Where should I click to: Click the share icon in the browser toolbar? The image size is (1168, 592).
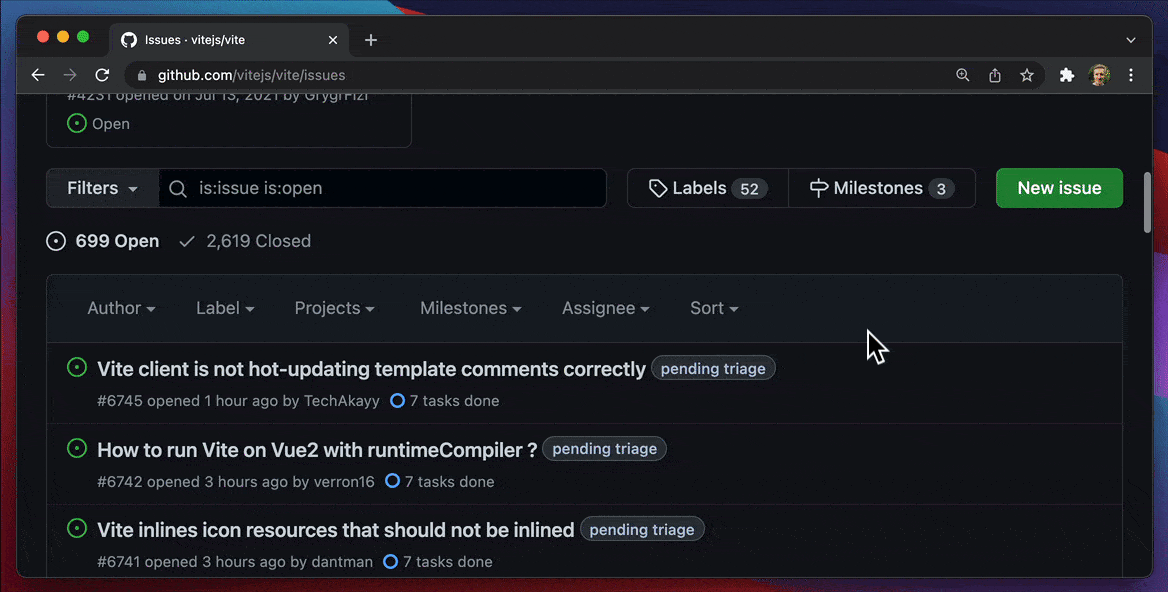click(x=994, y=75)
